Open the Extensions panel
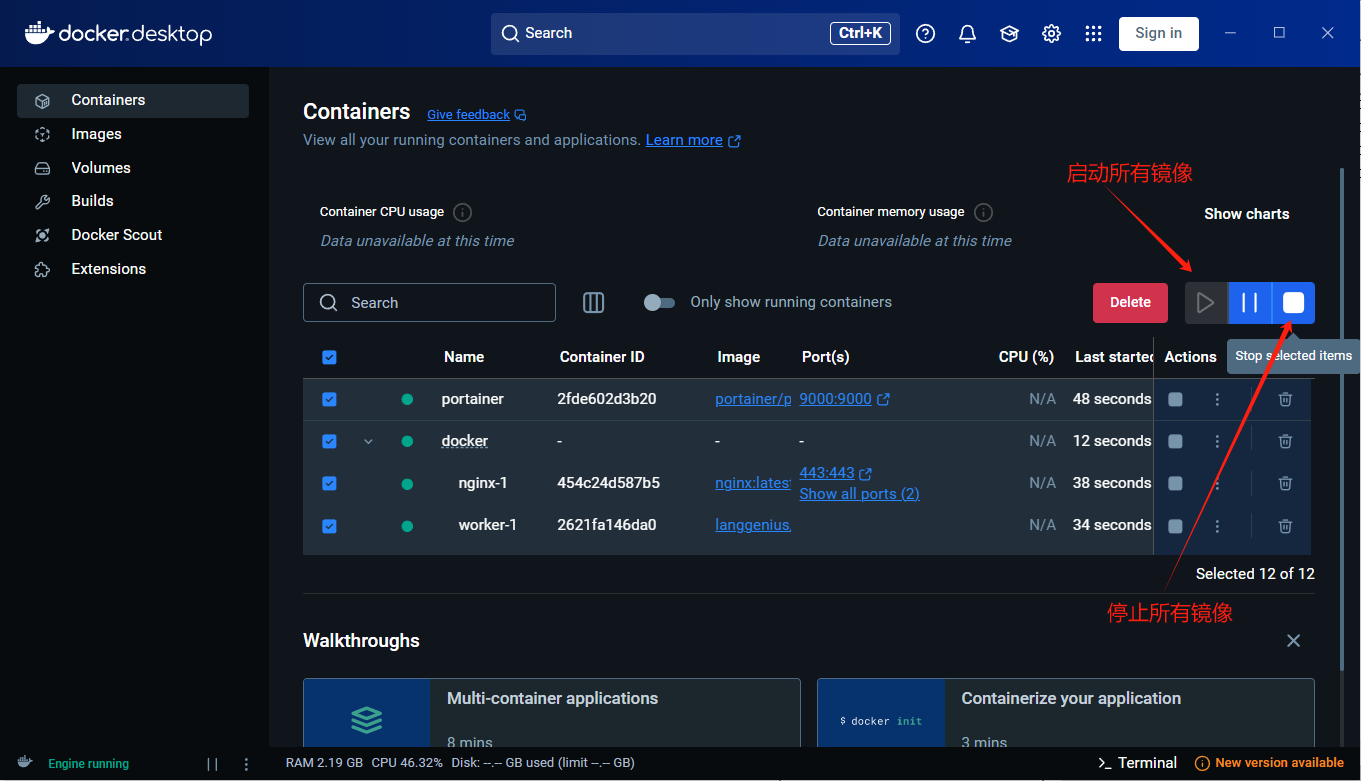The height and width of the screenshot is (781, 1361). coord(107,268)
